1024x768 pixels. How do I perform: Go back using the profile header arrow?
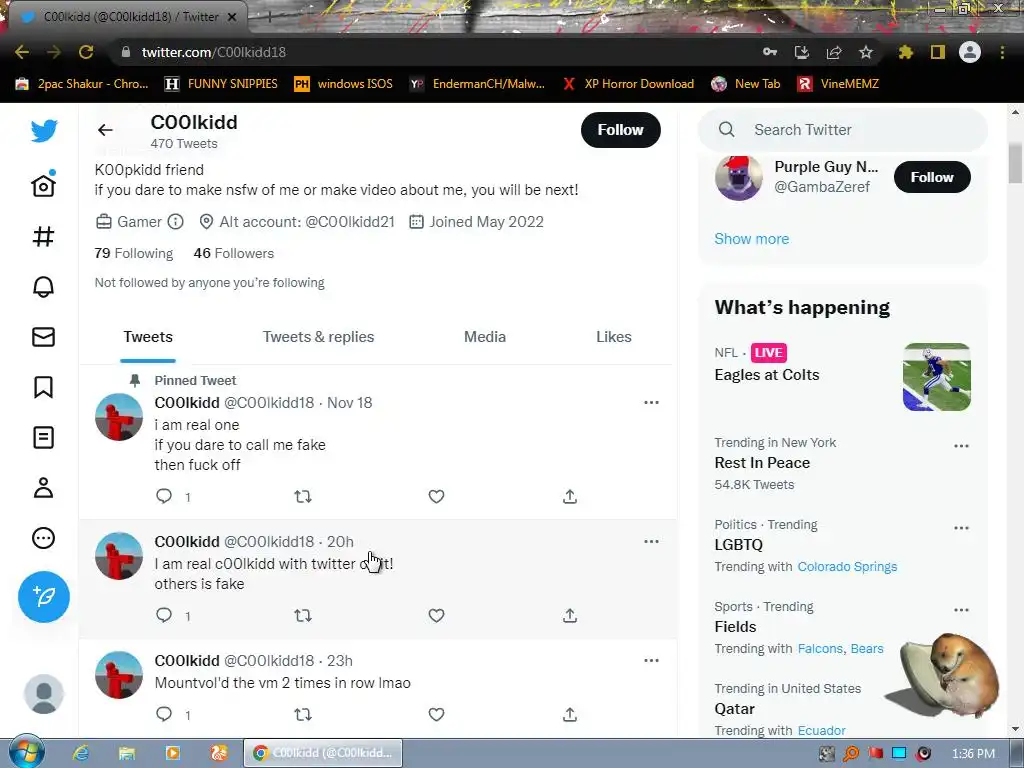click(x=105, y=130)
